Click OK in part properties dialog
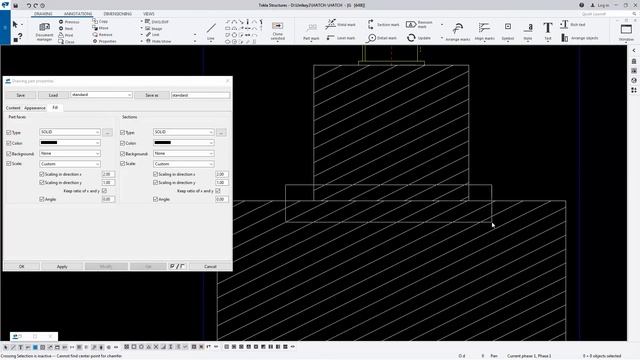The height and width of the screenshot is (360, 640). [x=22, y=267]
